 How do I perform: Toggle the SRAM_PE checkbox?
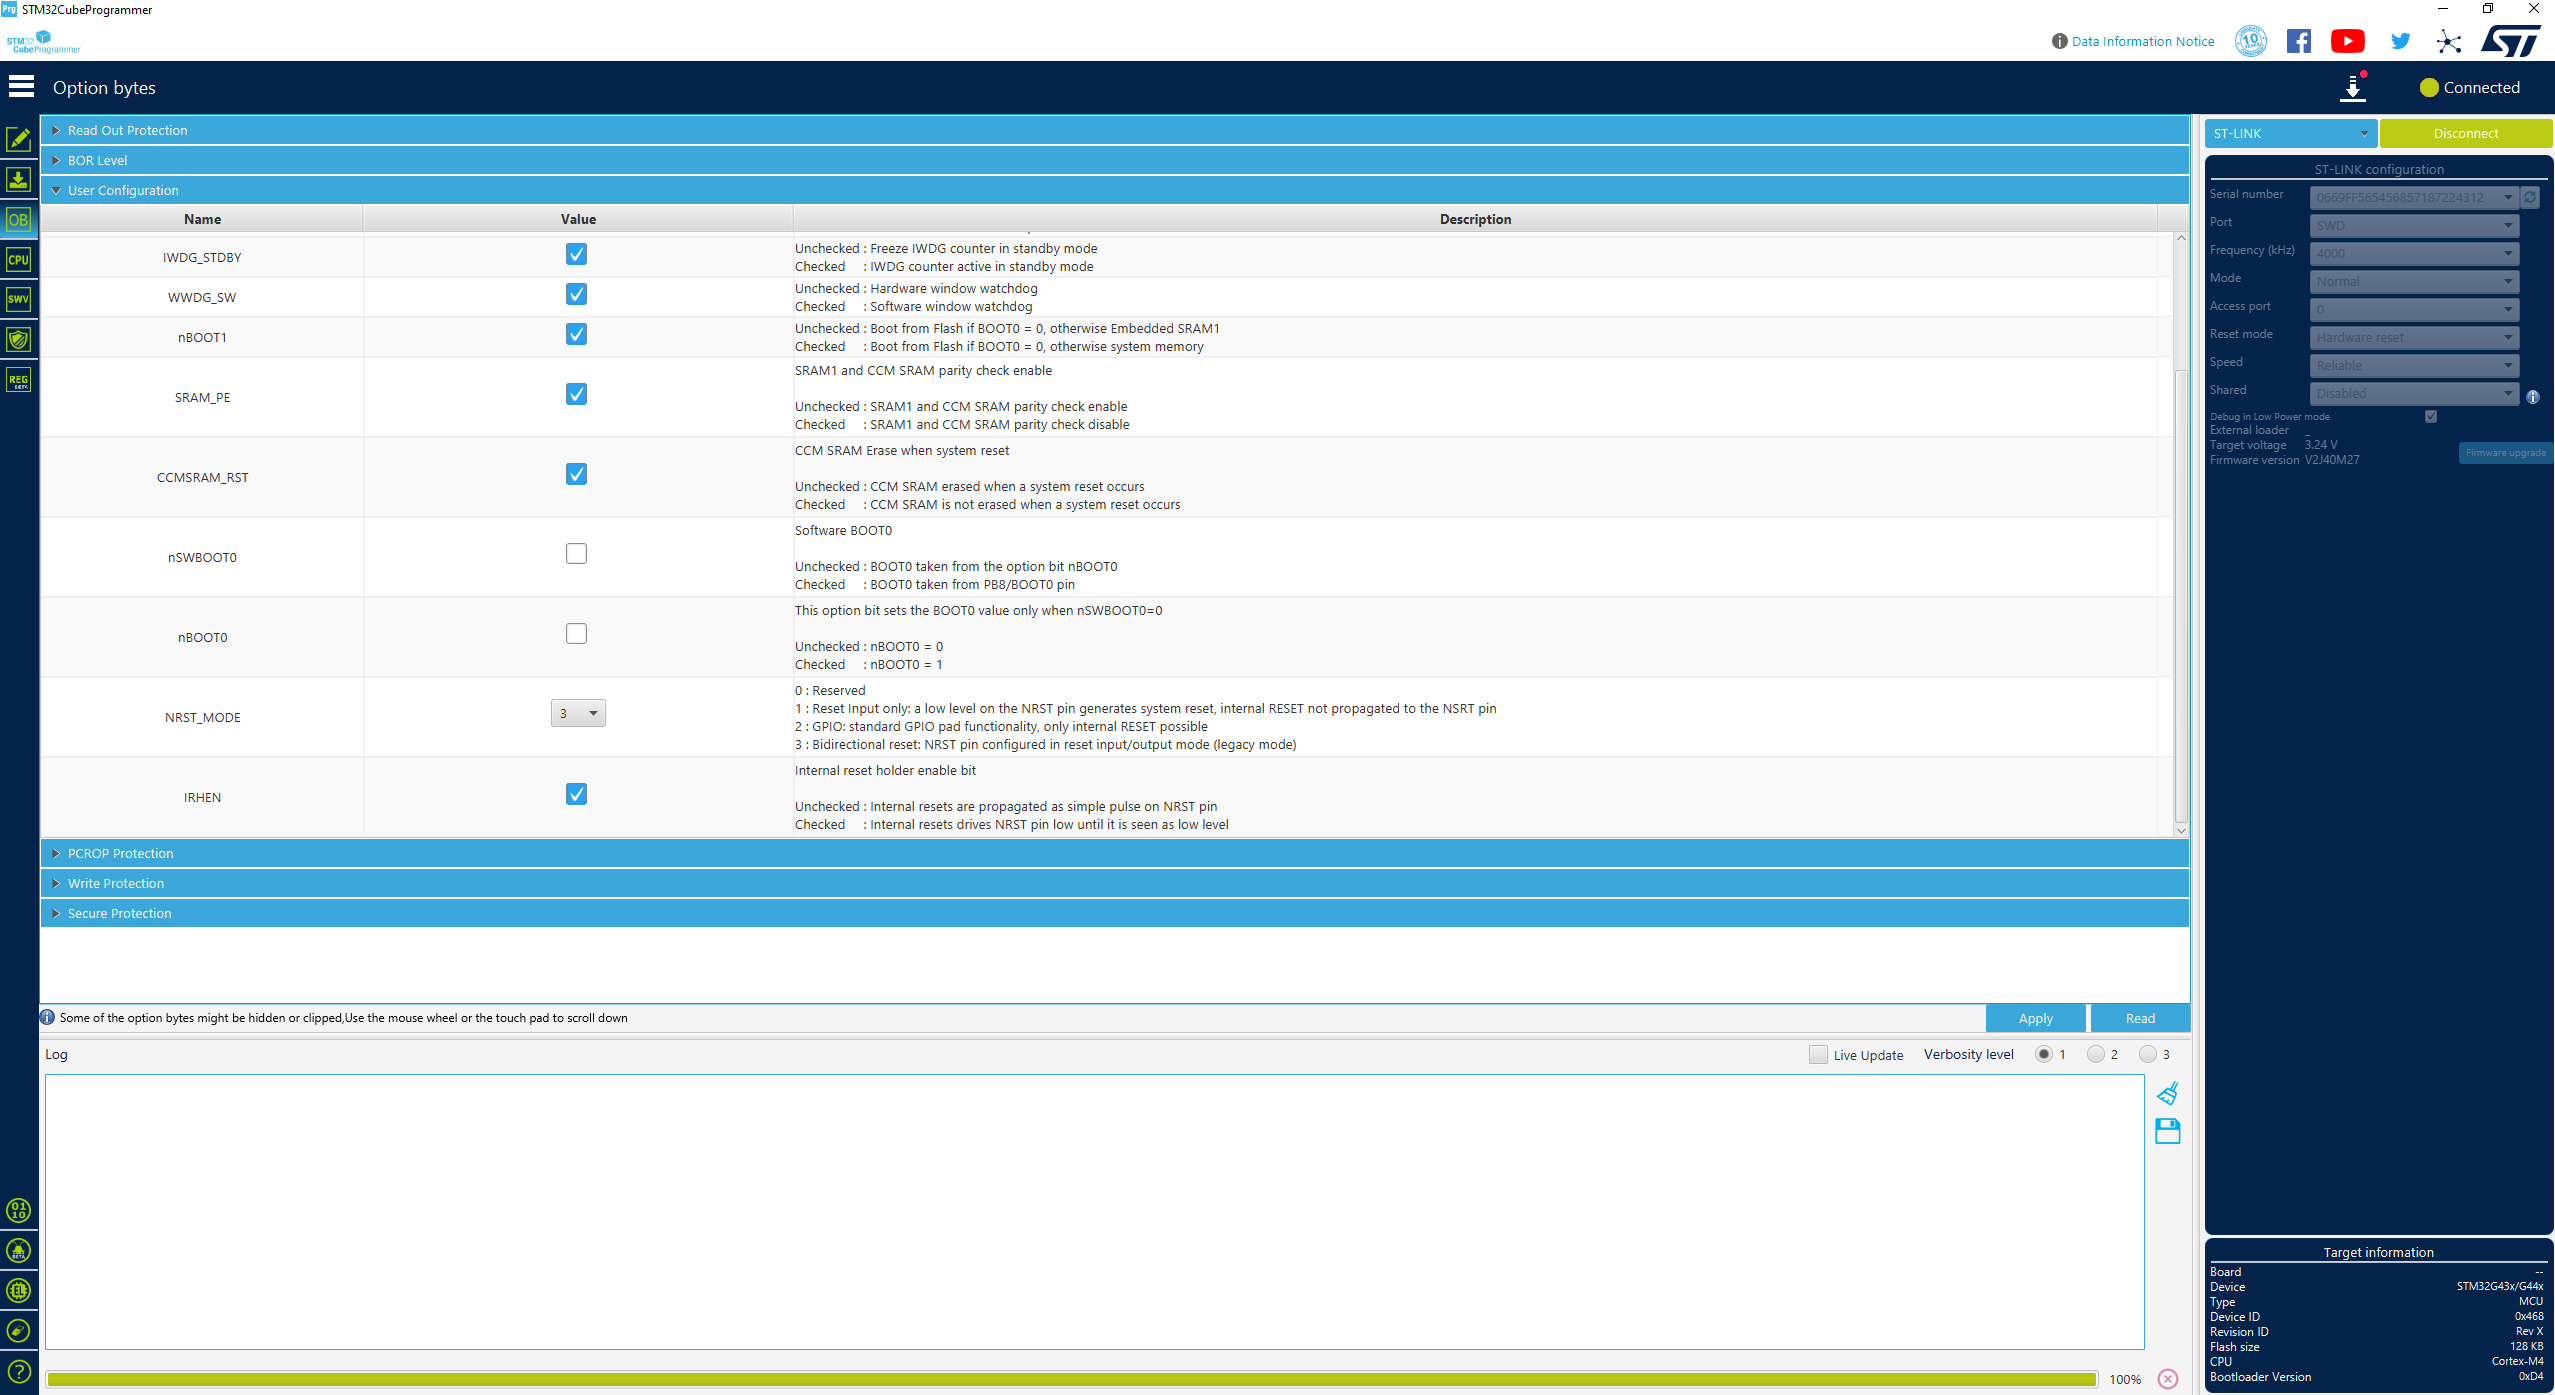coord(576,394)
